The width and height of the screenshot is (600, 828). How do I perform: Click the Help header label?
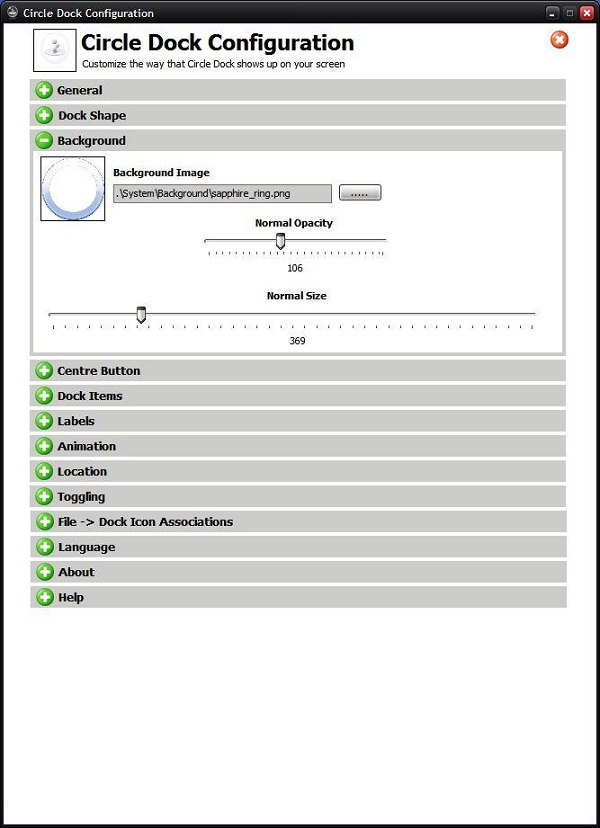click(71, 598)
